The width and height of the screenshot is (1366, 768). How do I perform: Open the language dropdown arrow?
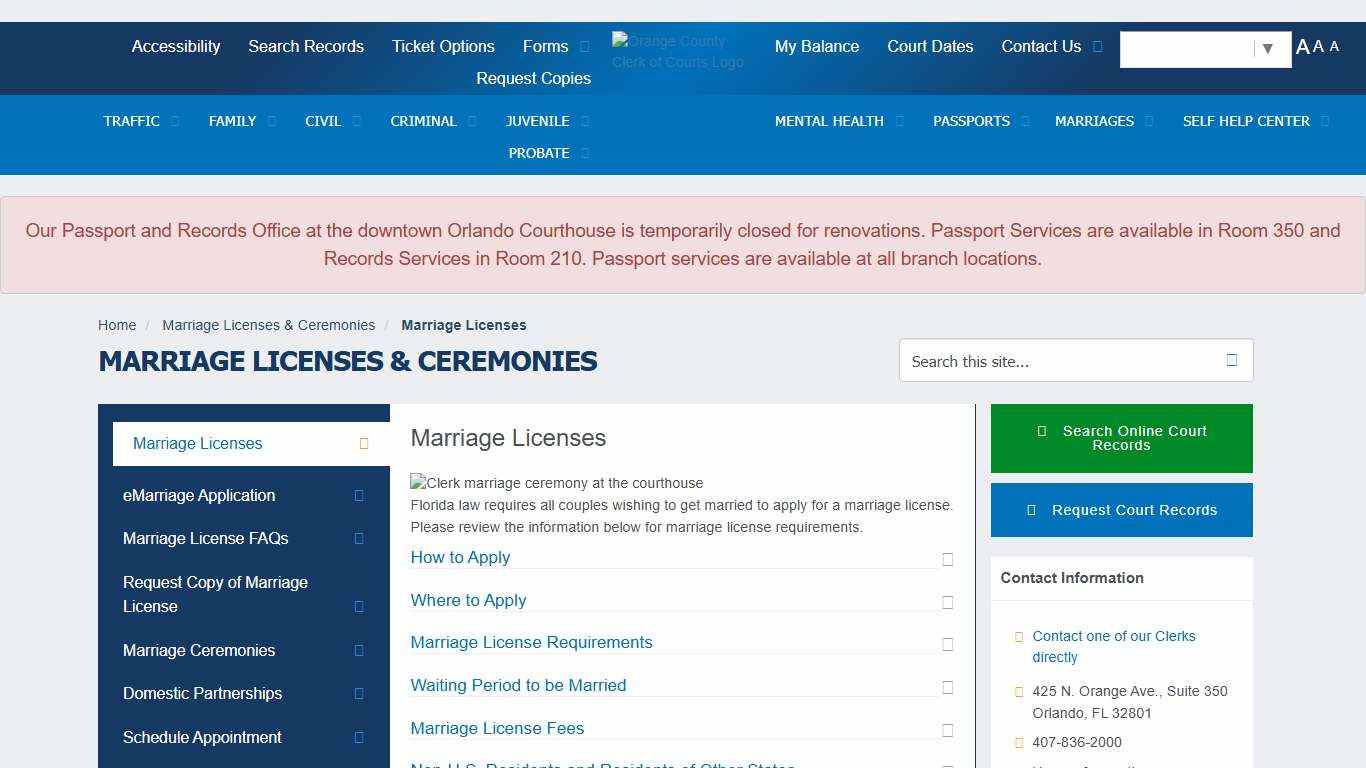(x=1267, y=49)
